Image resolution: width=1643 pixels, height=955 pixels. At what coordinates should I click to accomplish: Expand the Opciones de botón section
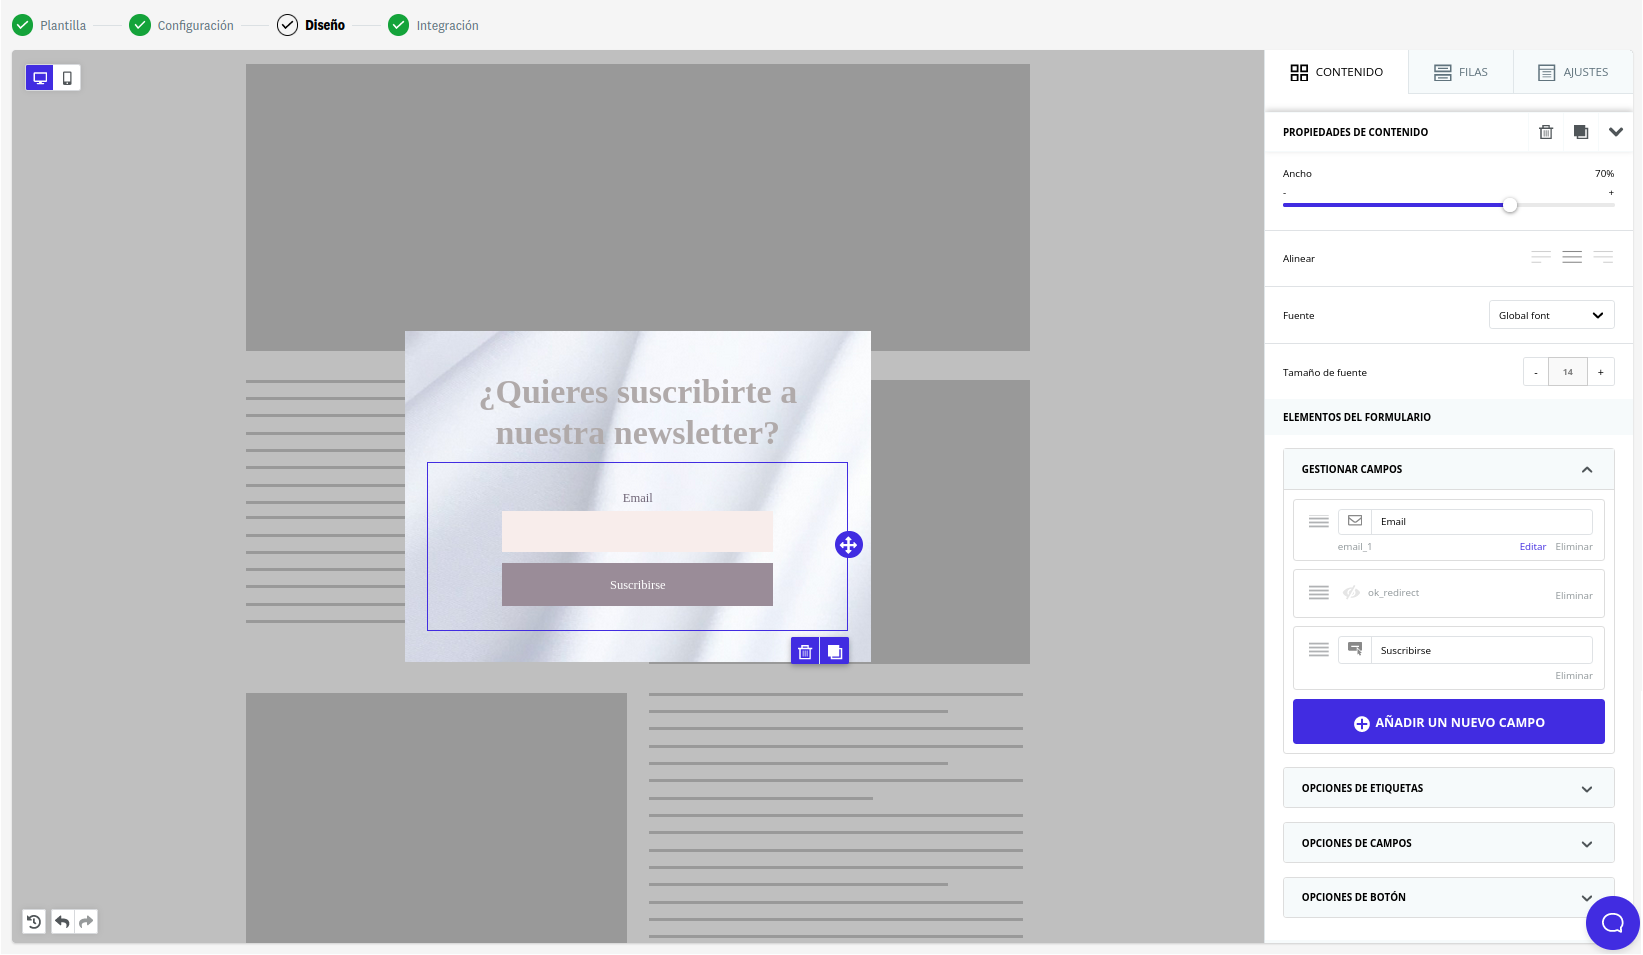coord(1448,897)
